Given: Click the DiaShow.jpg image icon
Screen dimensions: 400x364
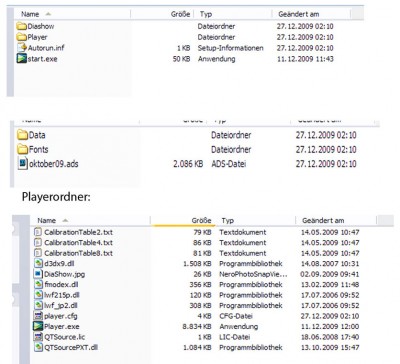Looking at the screenshot, I should tap(38, 274).
